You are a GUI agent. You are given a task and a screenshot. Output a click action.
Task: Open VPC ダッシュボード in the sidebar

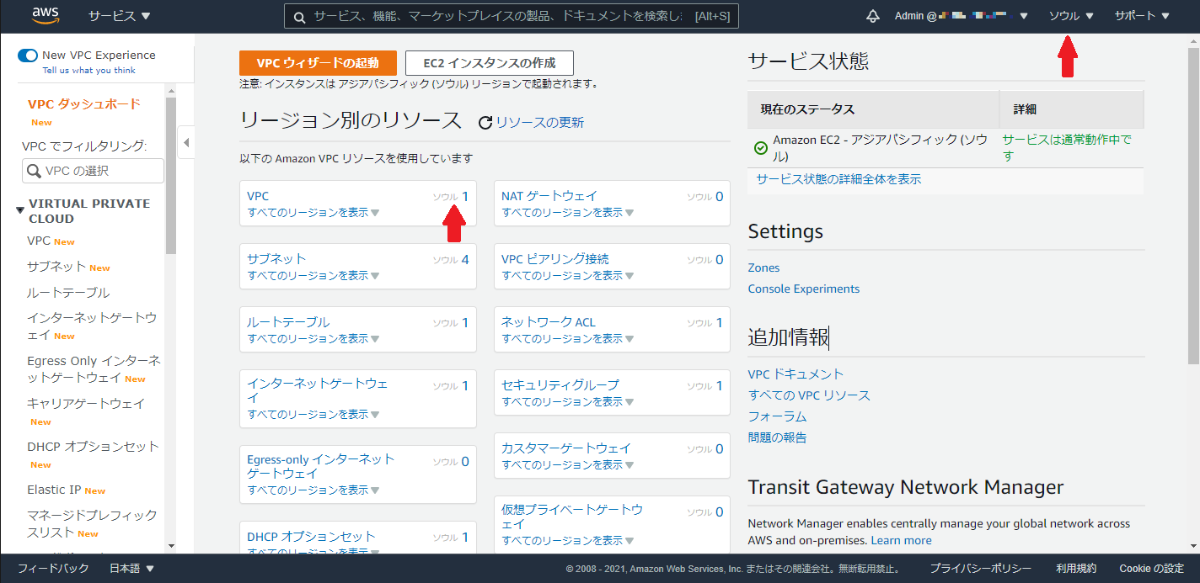84,104
